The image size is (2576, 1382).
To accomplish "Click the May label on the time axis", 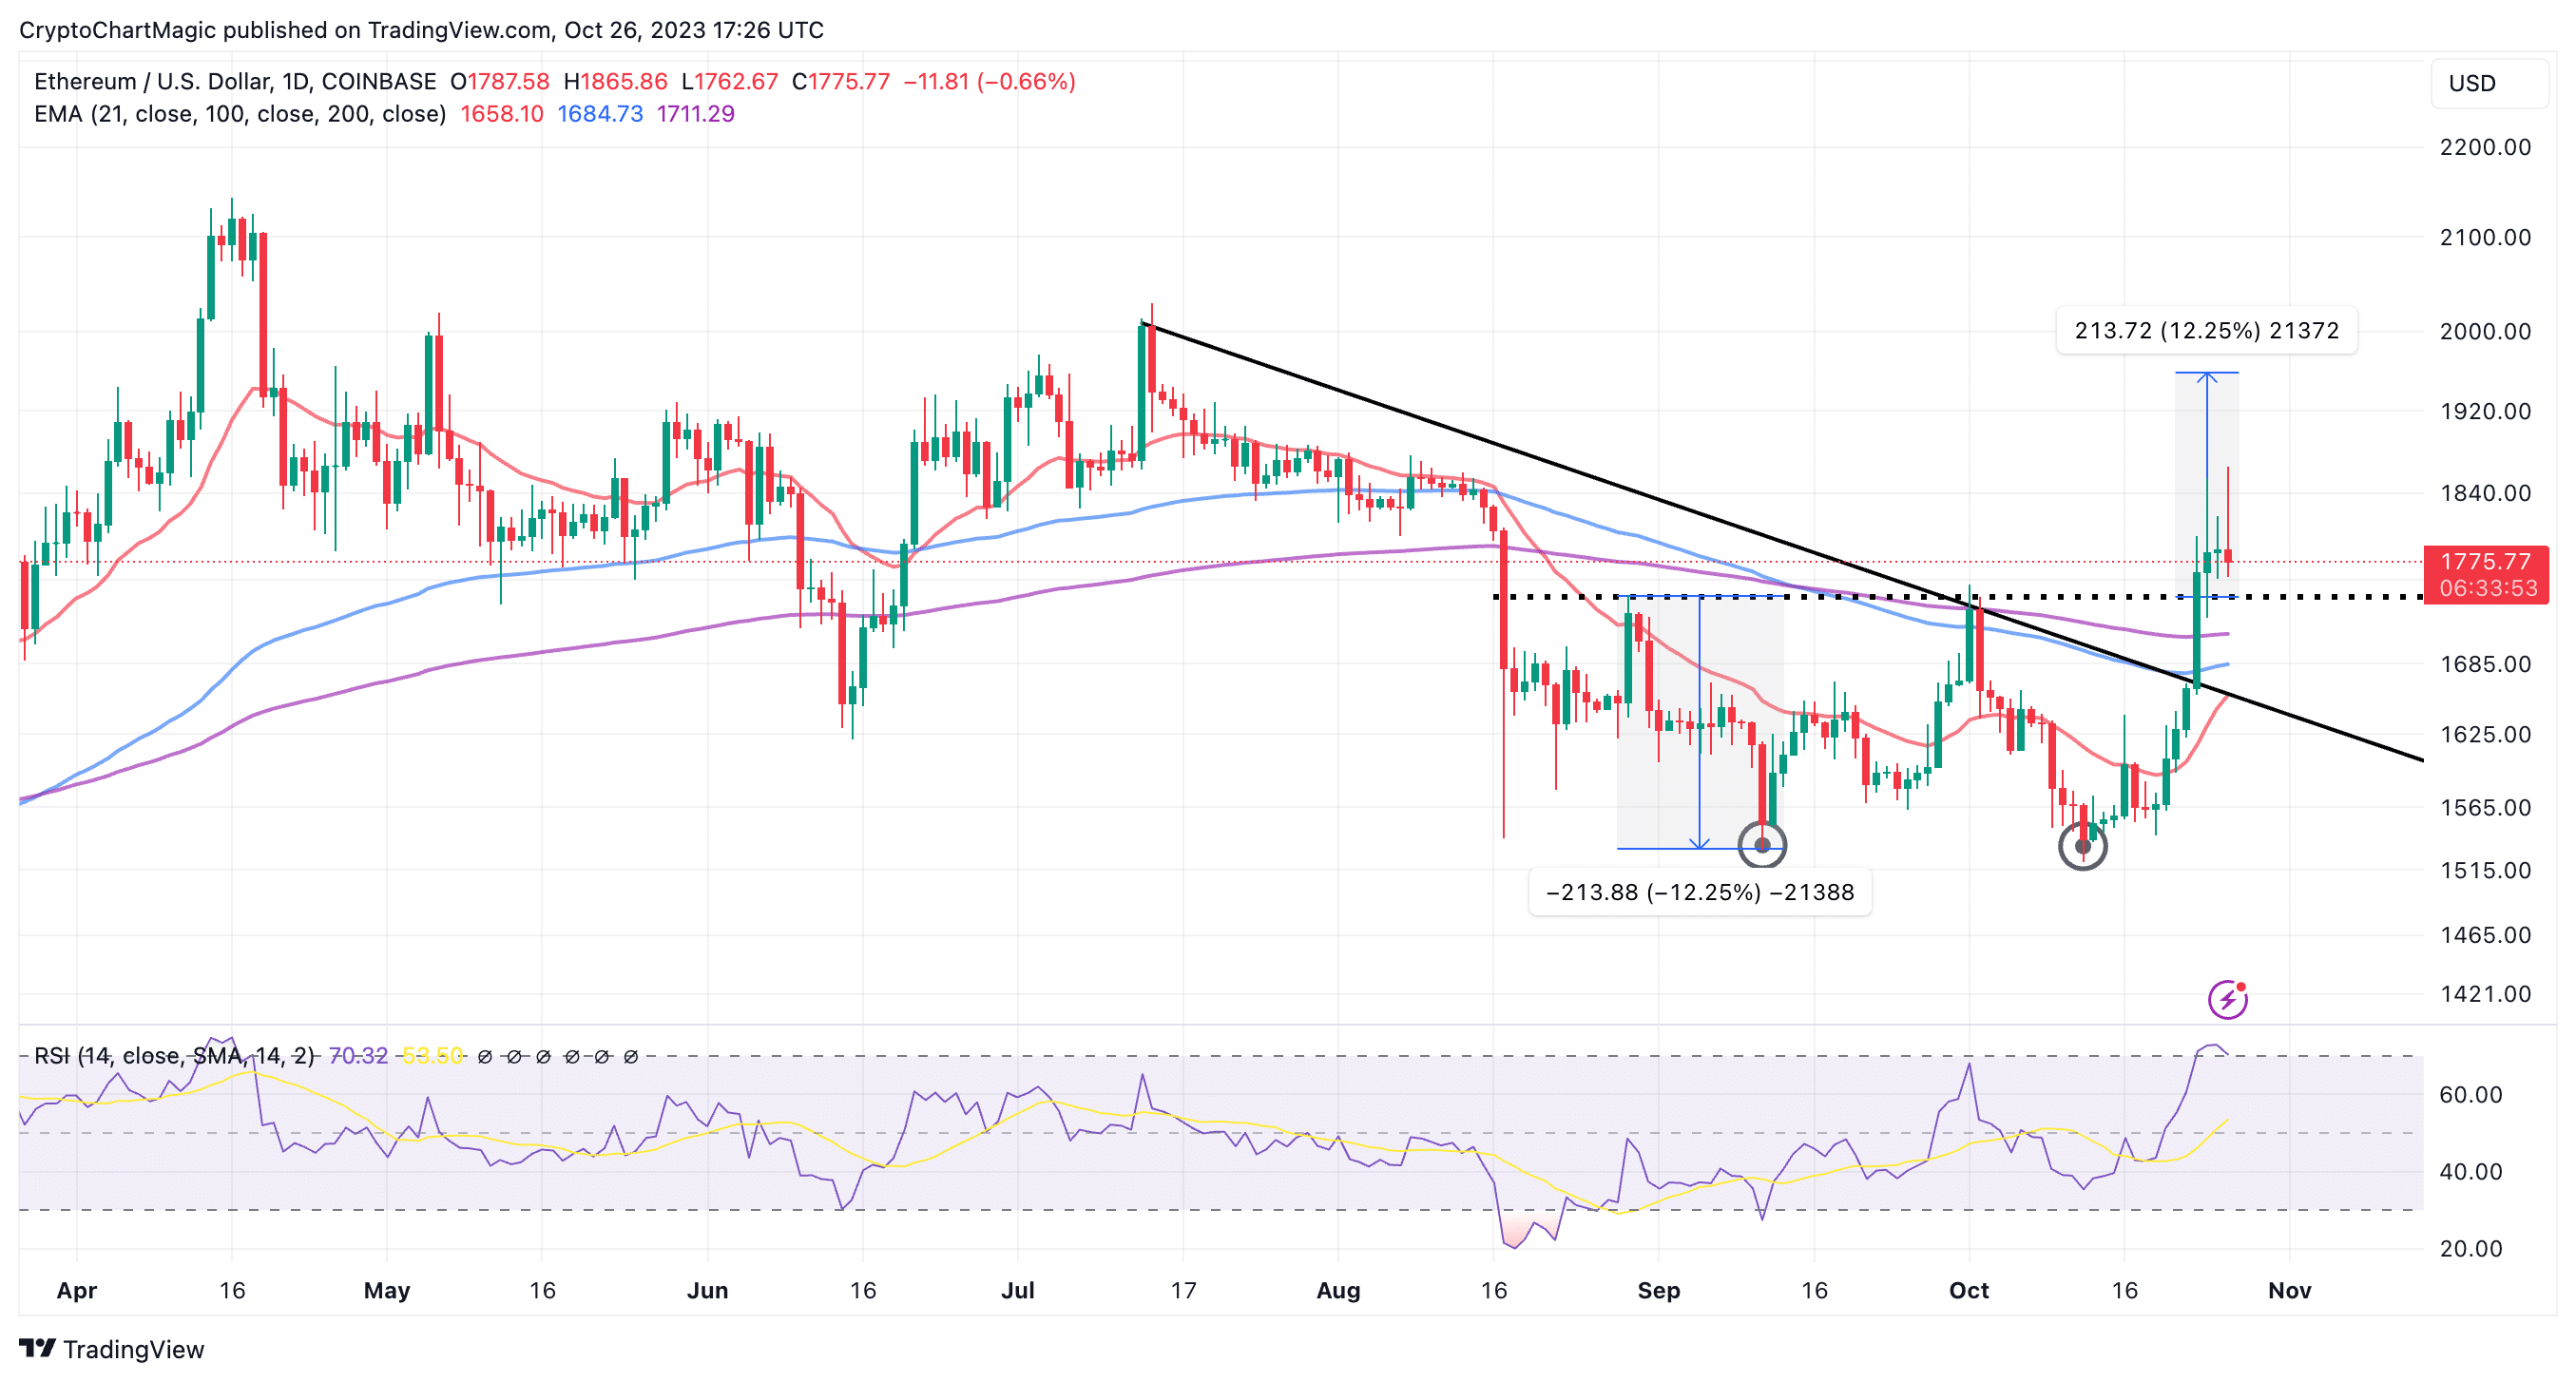I will [x=387, y=1291].
